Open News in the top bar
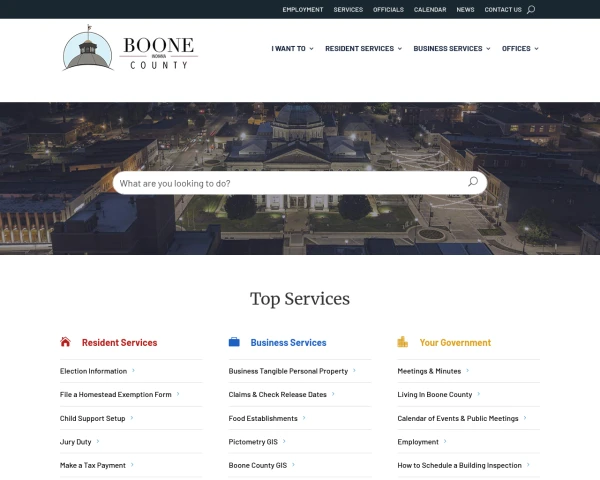600x480 pixels. point(465,10)
